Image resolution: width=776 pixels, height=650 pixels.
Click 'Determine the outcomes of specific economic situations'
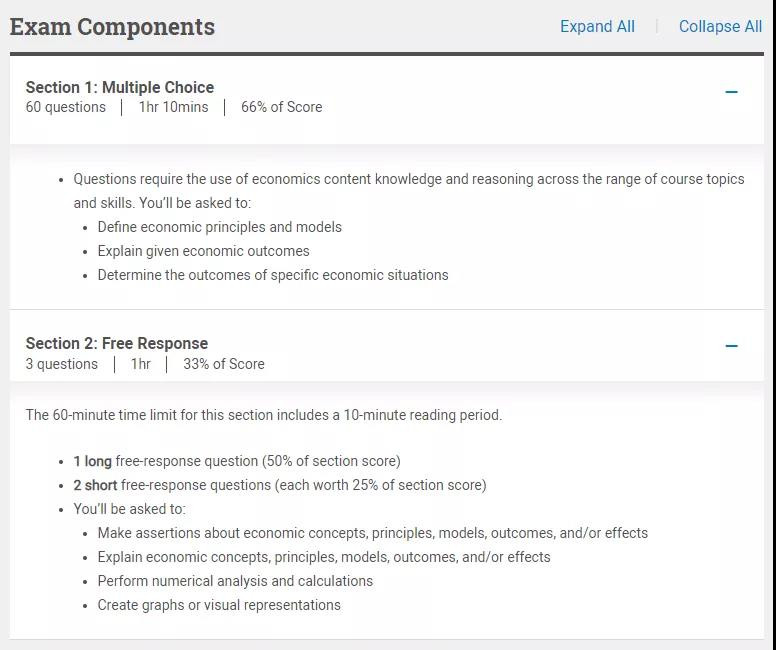tap(273, 275)
